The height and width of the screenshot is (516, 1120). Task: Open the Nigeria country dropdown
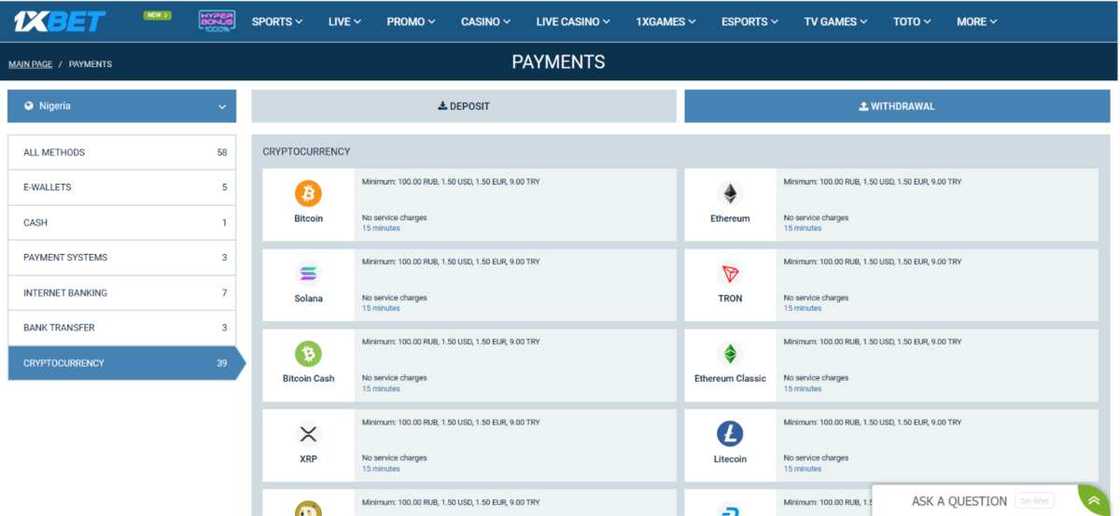click(x=121, y=106)
